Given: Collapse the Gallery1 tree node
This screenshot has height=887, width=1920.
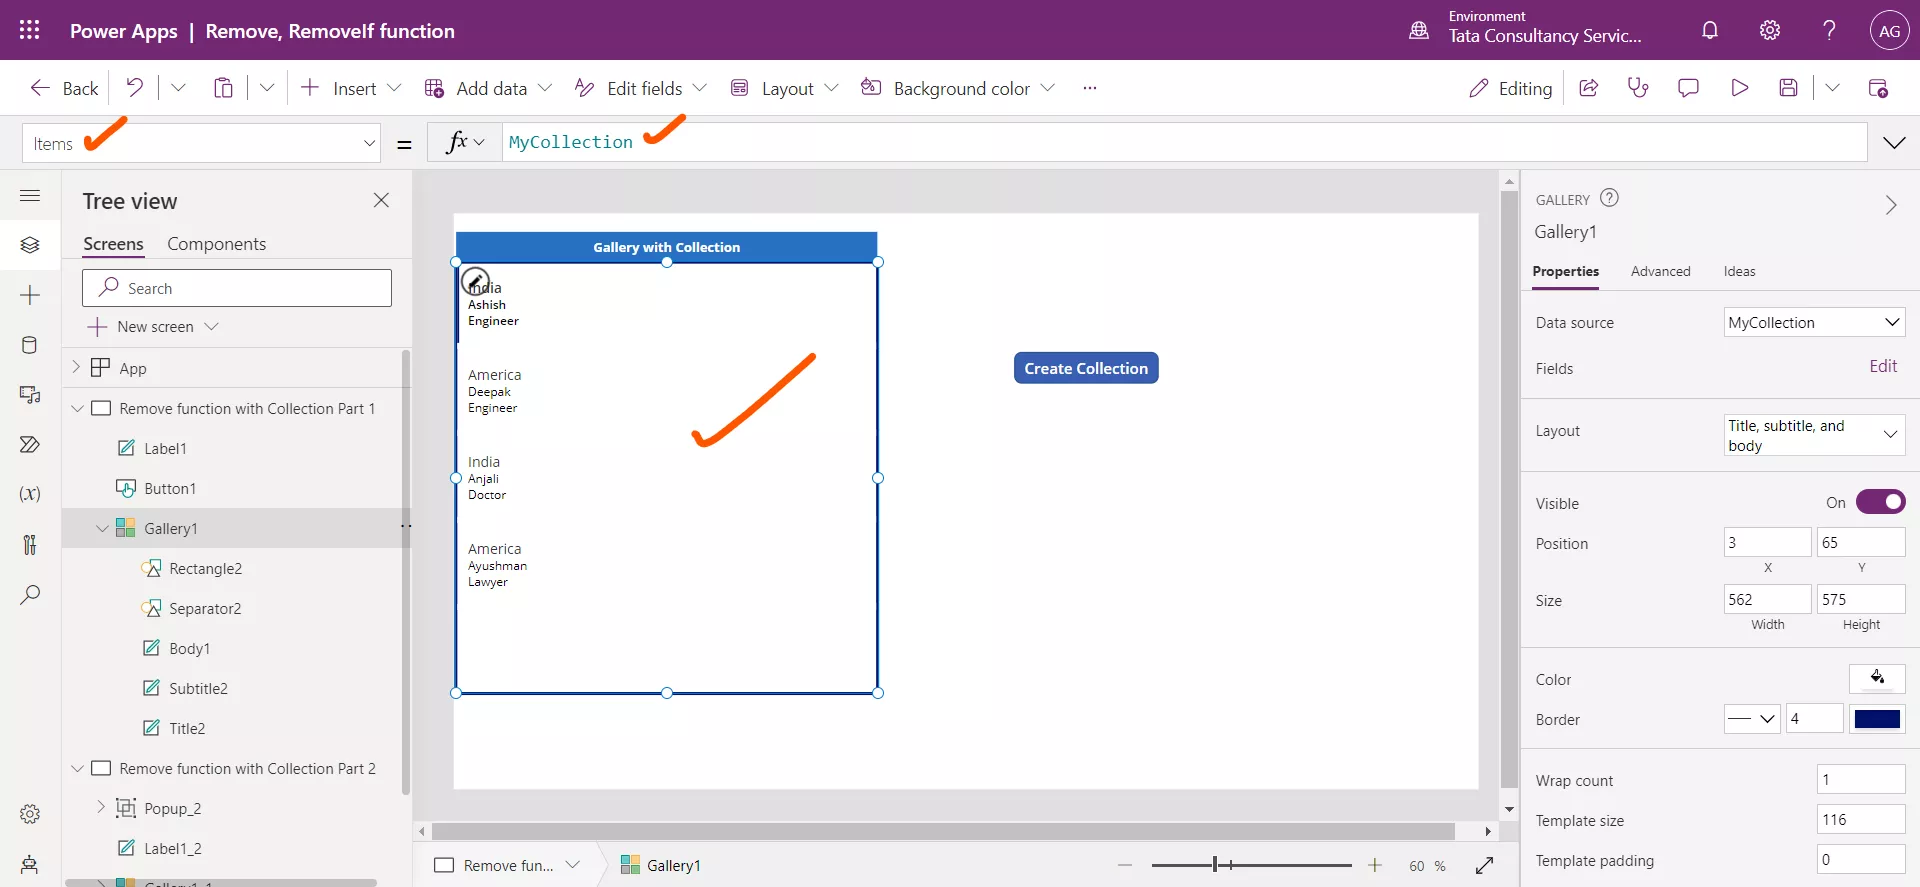Looking at the screenshot, I should point(102,528).
